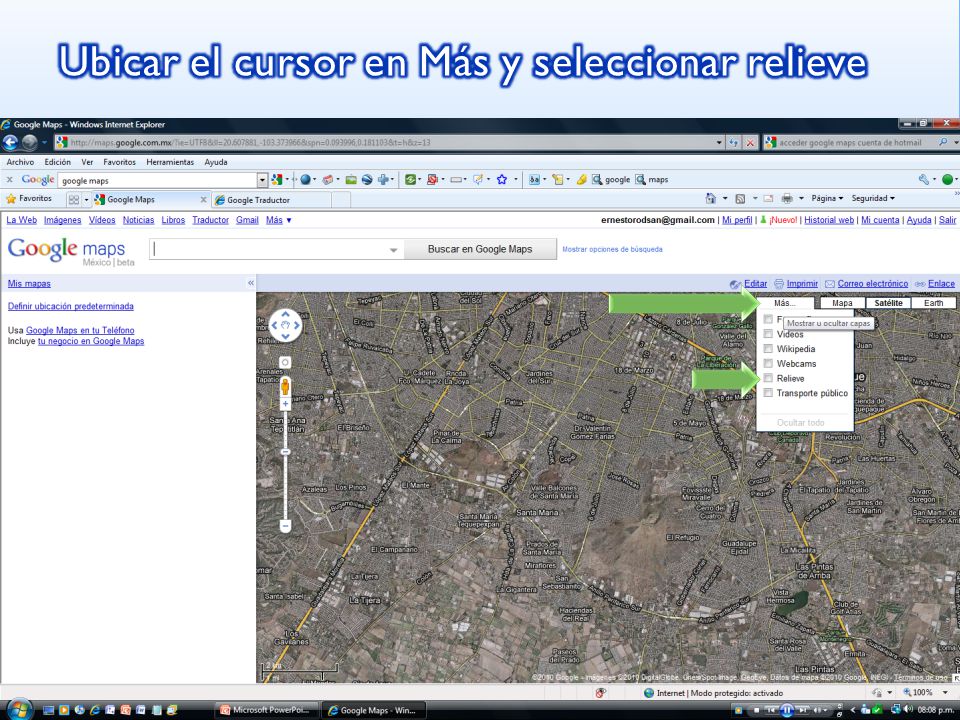Check the Webcams layer checkbox
The width and height of the screenshot is (960, 720).
coord(768,363)
